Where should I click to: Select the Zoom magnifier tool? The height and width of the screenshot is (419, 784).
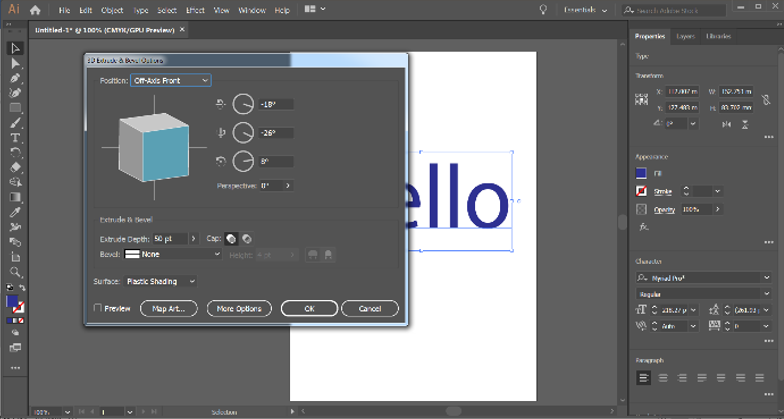pyautogui.click(x=15, y=272)
